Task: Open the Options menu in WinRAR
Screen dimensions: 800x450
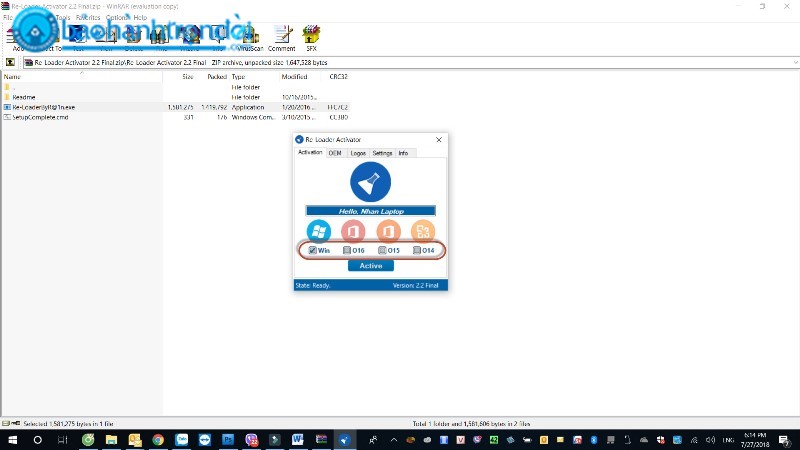Action: tap(117, 17)
